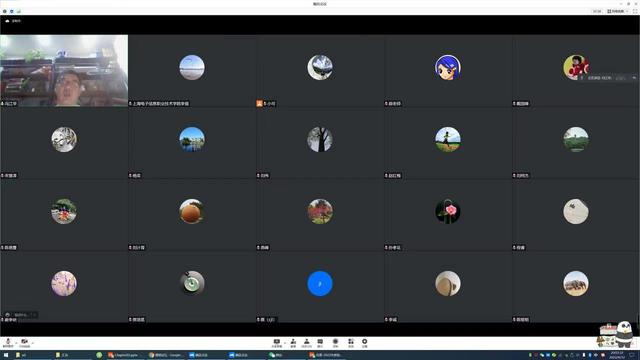
Task: Select the speaker's live video tile
Action: (x=64, y=71)
